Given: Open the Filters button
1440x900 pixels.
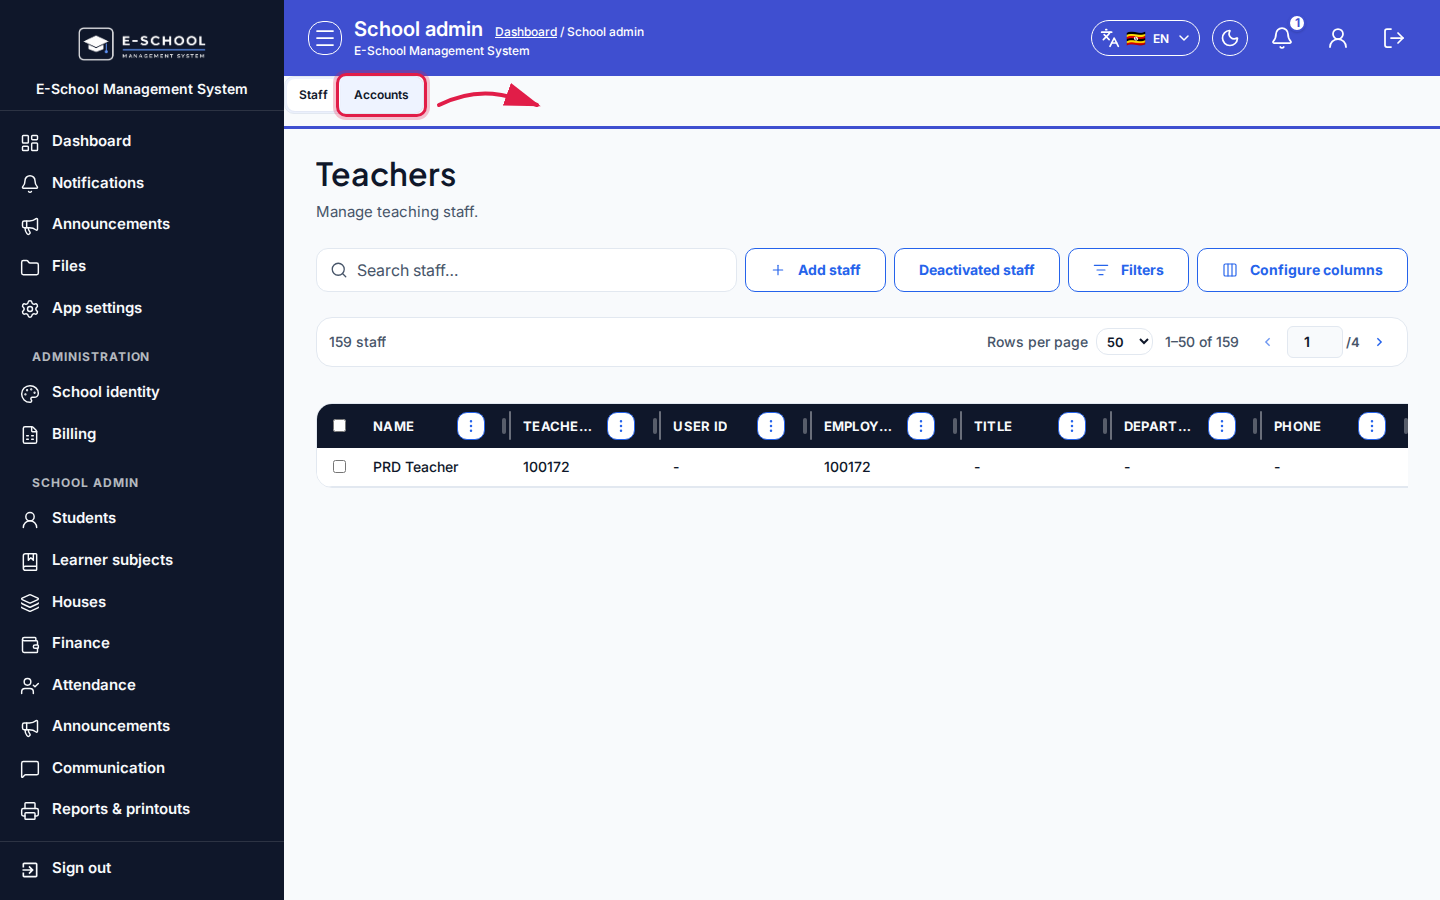Looking at the screenshot, I should [1128, 270].
